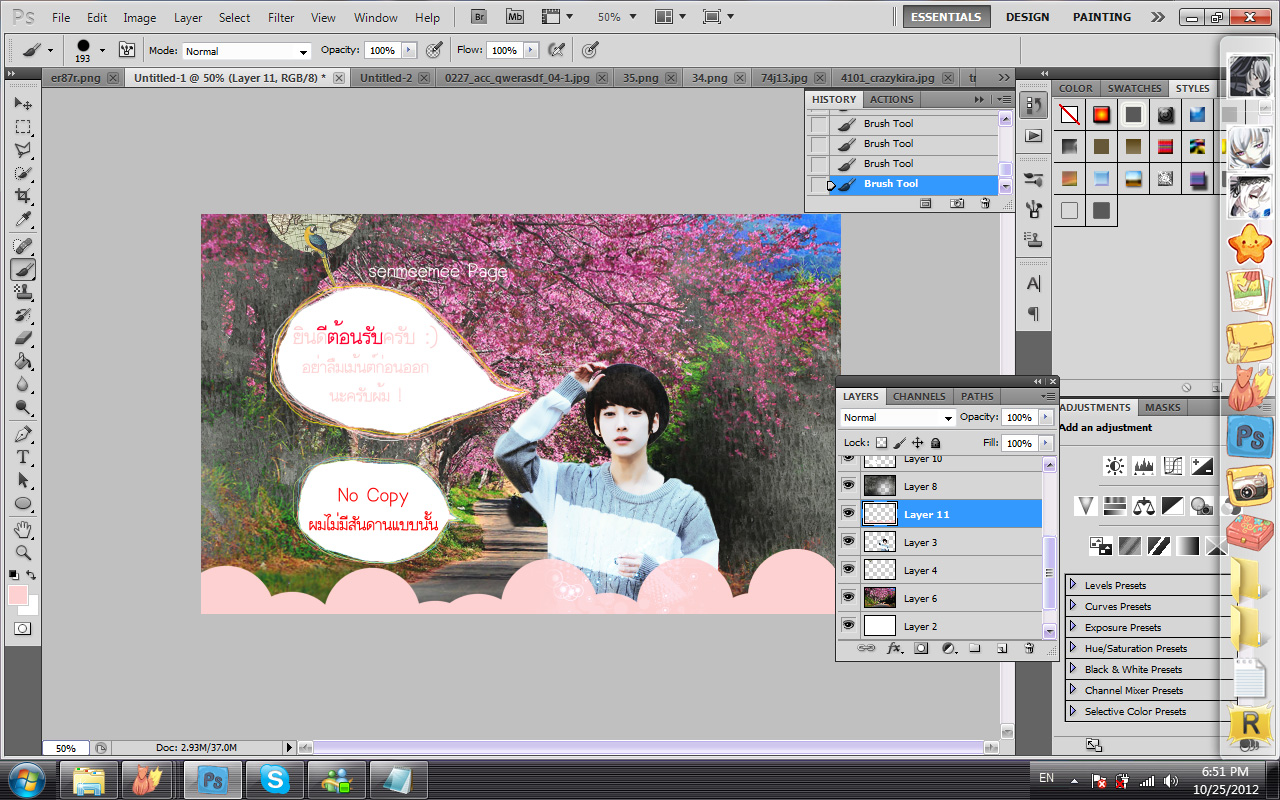
Task: Activate the Clone Stamp tool
Action: tap(23, 292)
